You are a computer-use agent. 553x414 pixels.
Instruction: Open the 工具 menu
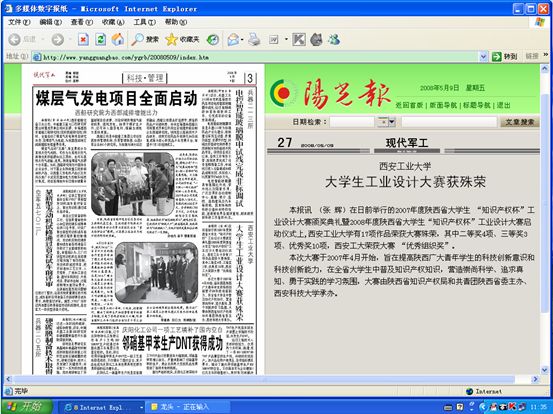coord(144,22)
